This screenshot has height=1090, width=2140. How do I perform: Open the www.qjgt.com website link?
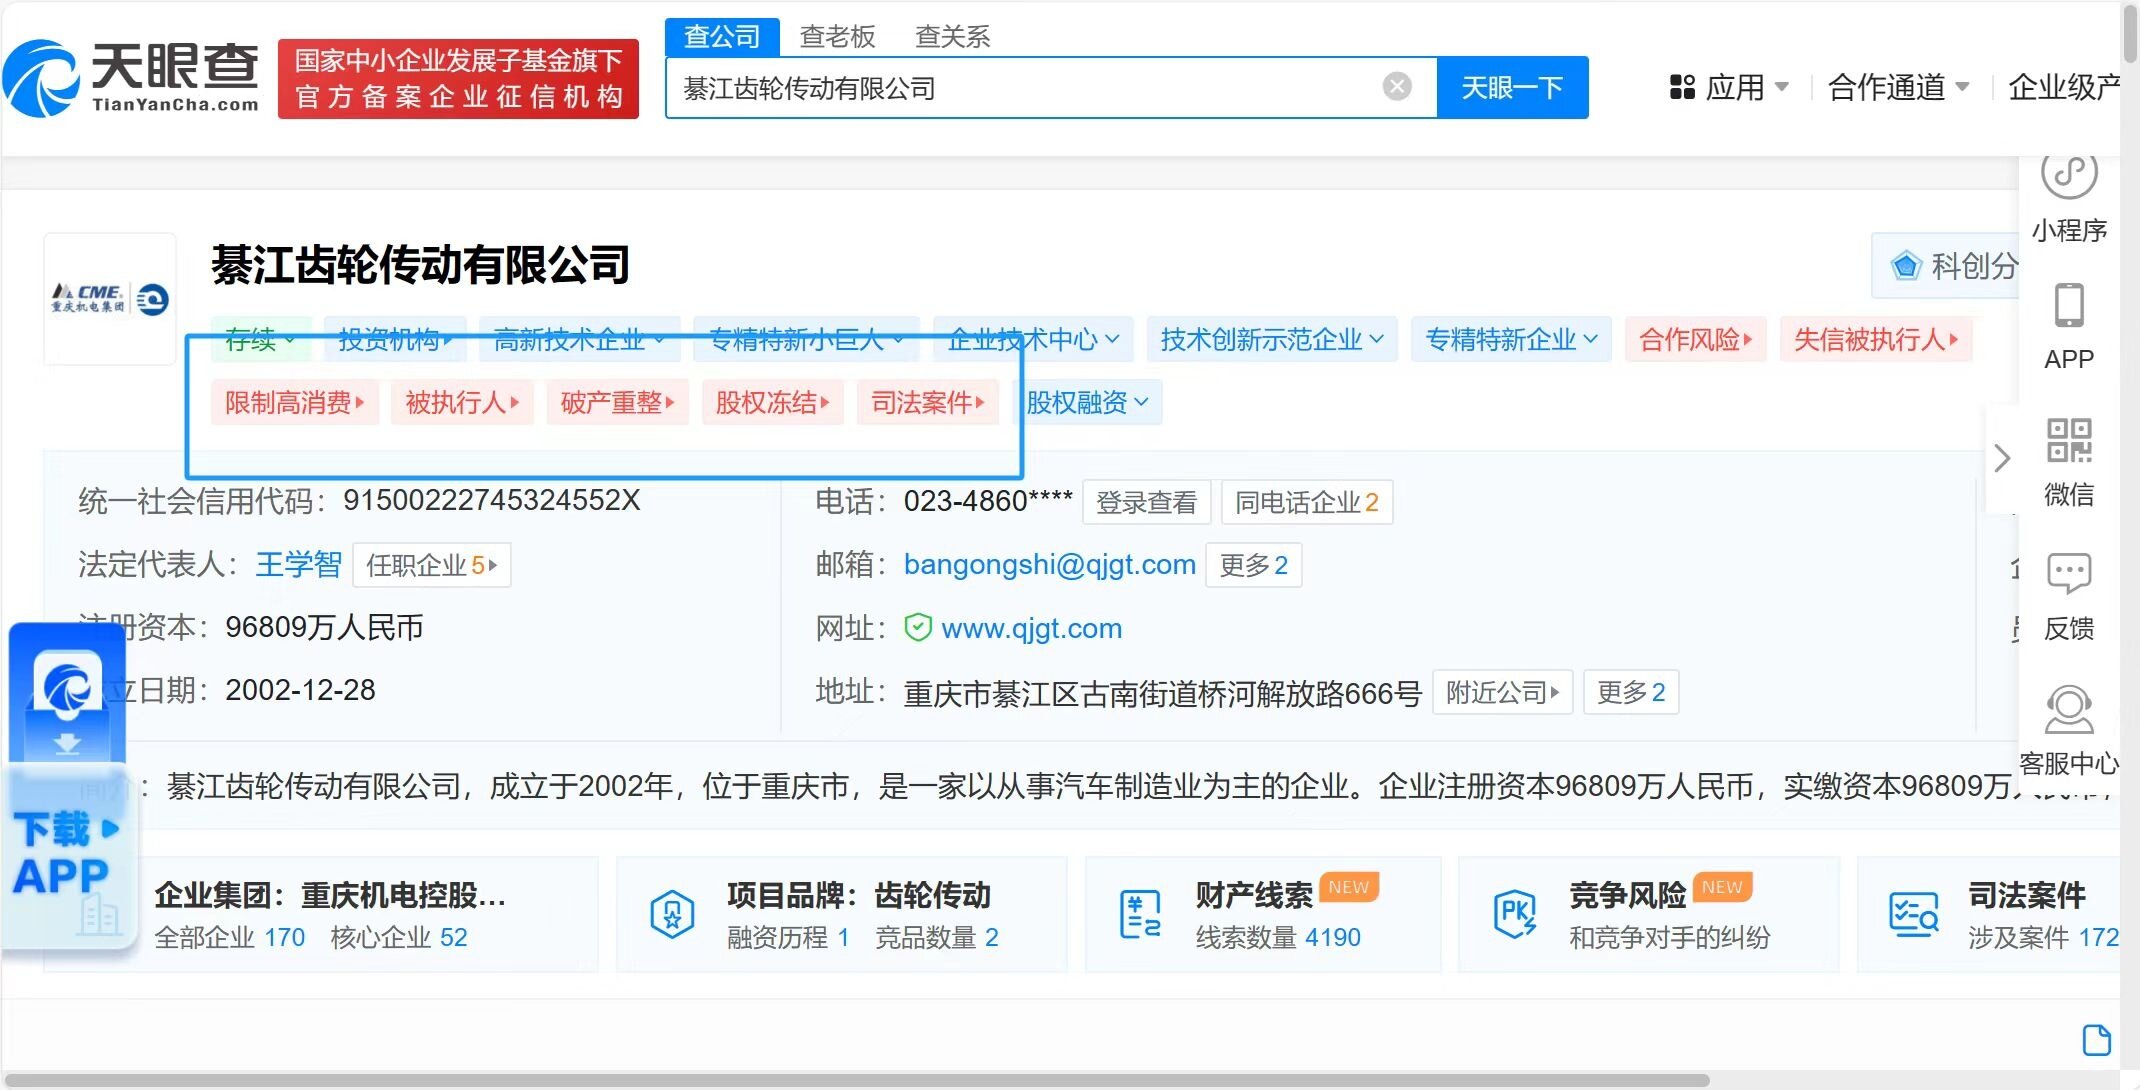1031,628
